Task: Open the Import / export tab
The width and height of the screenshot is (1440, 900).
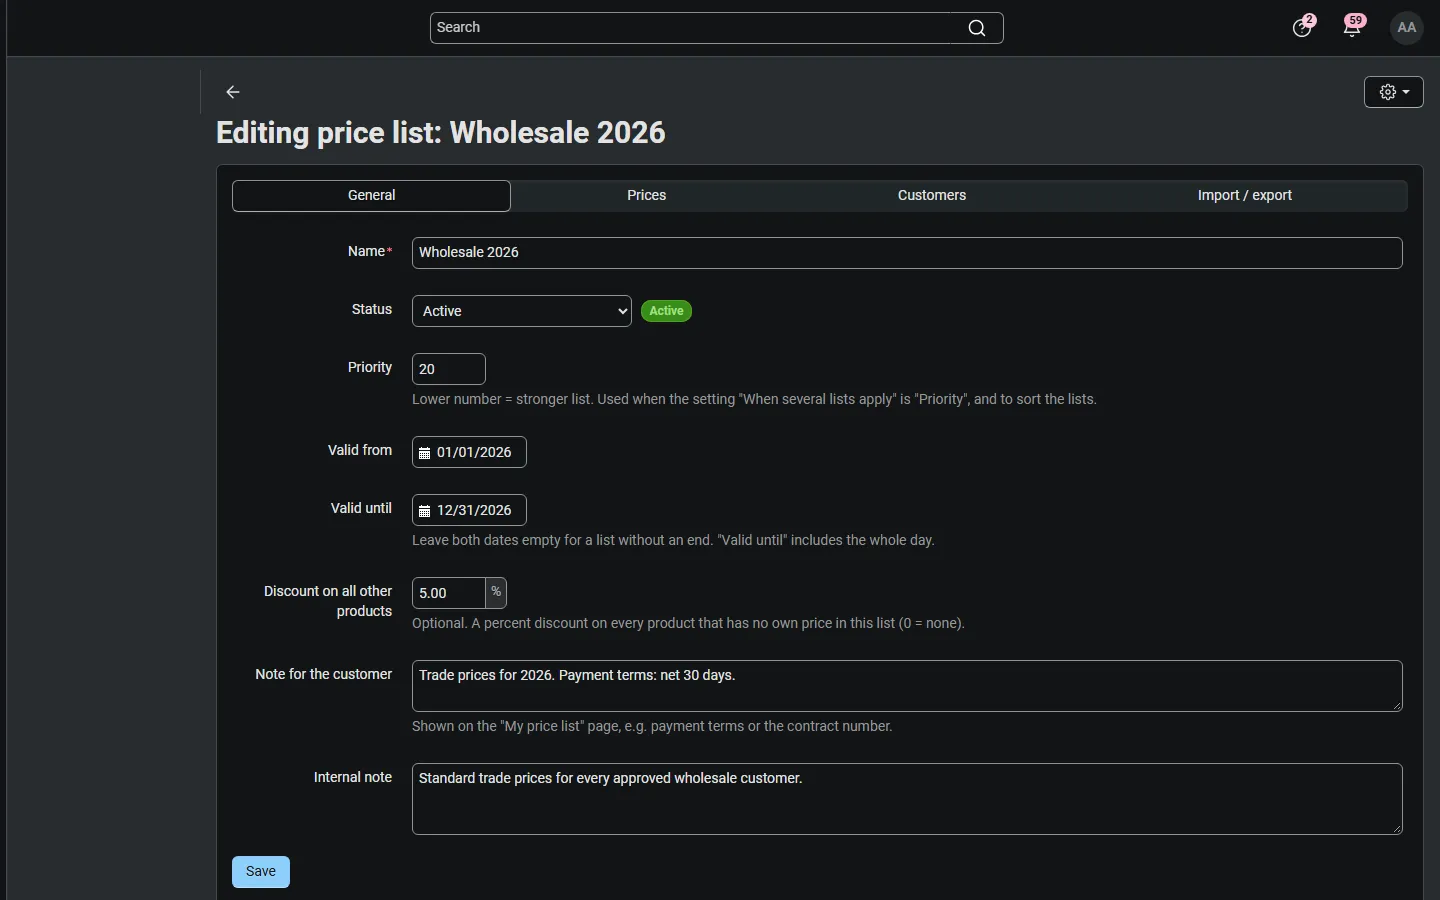Action: pos(1245,196)
